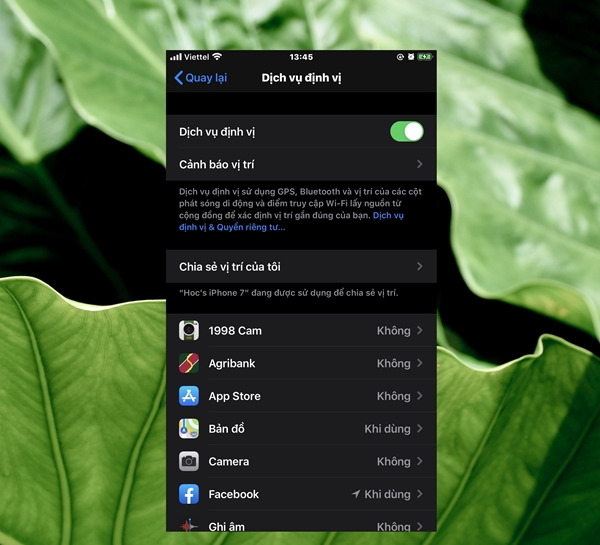
Task: Open App Store row chevron
Action: pos(420,396)
